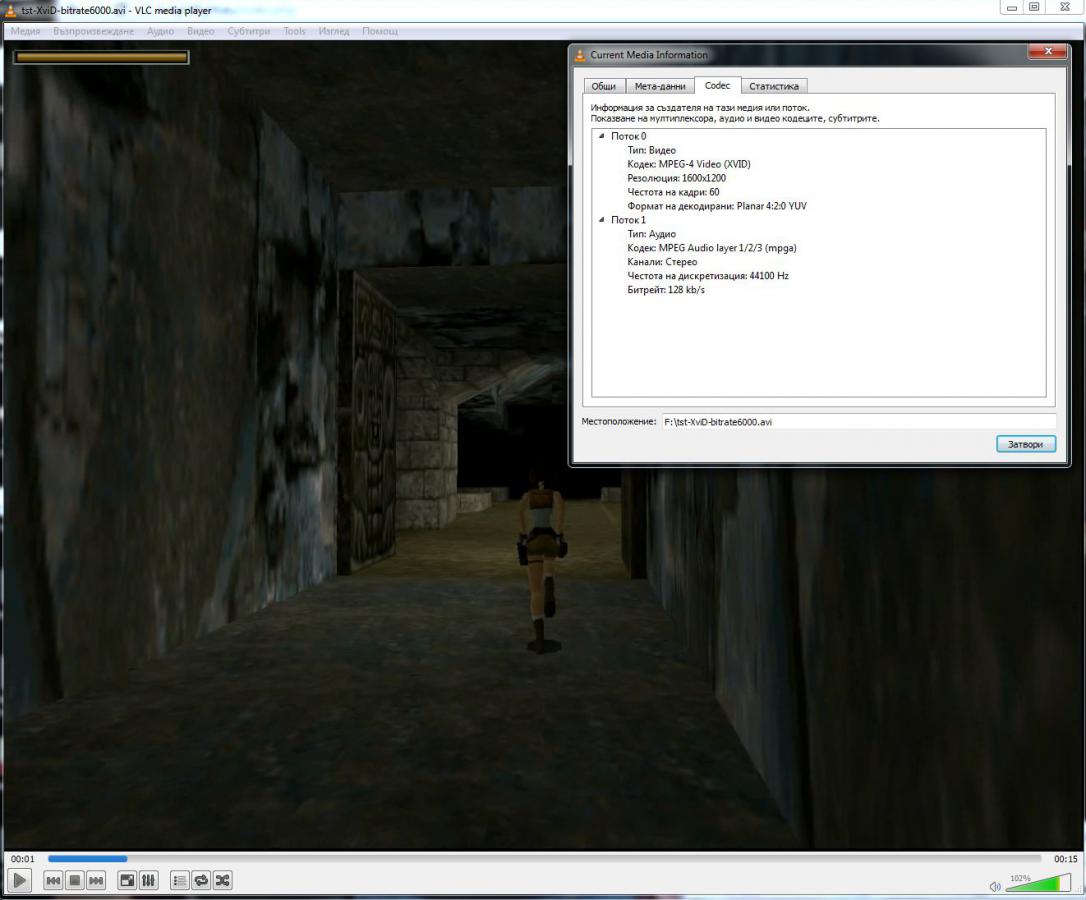Jump to previous media track
This screenshot has width=1086, height=900.
pyautogui.click(x=53, y=881)
